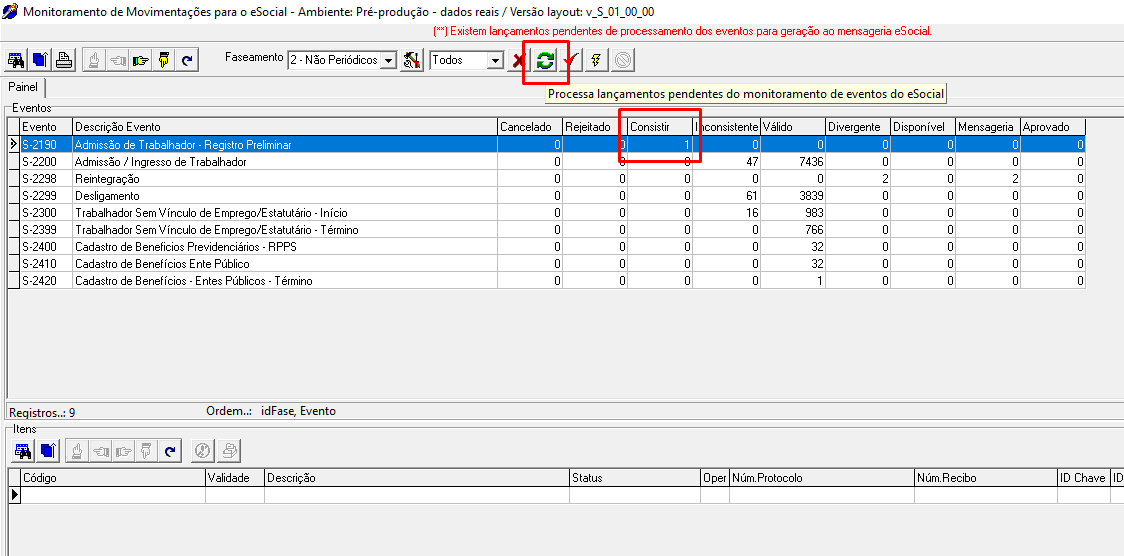
Task: Click the Evento column header
Action: click(x=46, y=127)
